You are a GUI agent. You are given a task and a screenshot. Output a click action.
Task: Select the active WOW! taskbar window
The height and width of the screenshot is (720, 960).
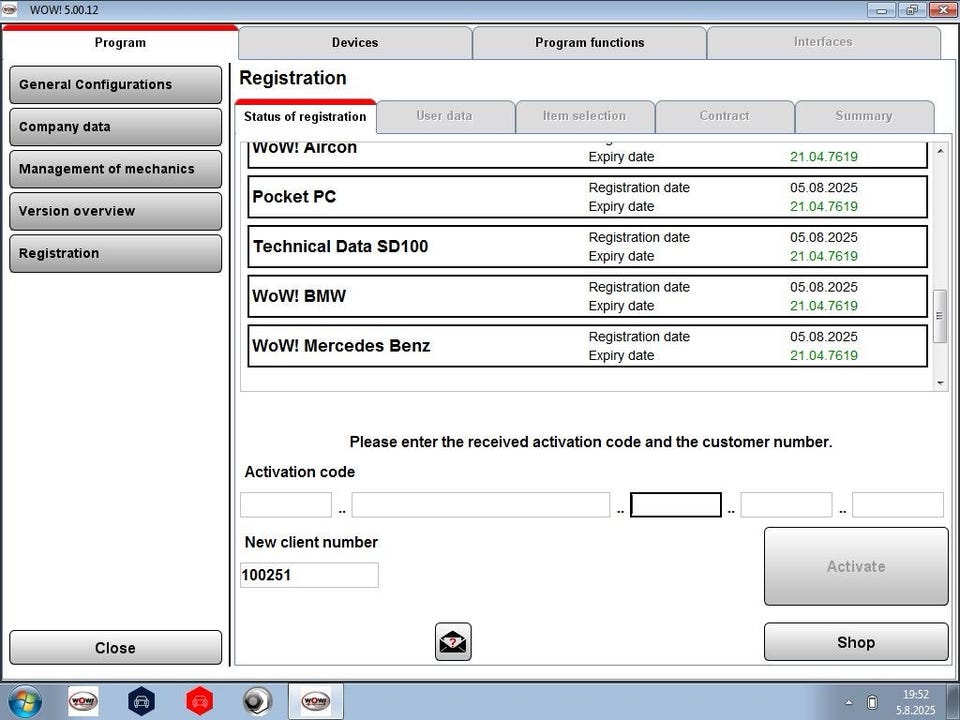315,701
